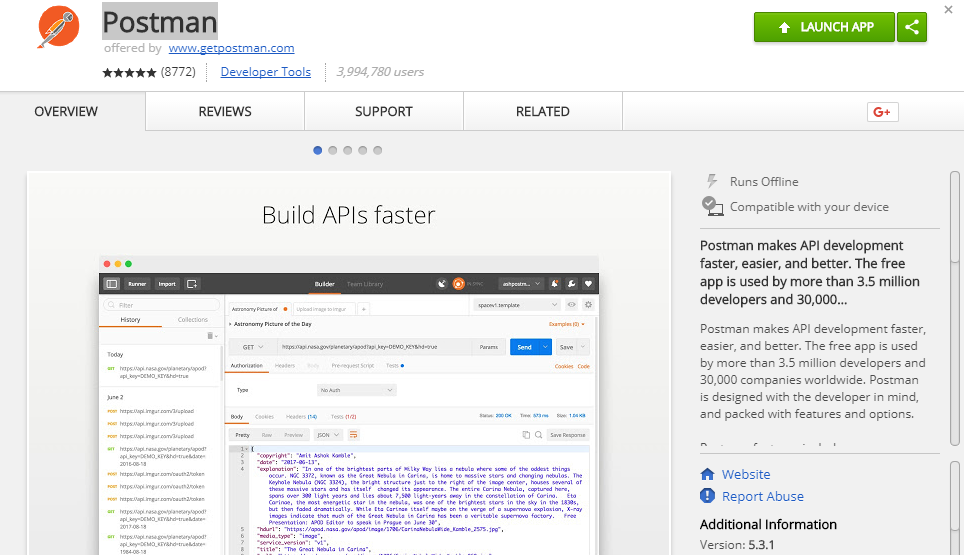Screen dimensions: 964x555
Task: Open the Save button arrow dropdown
Action: [x=583, y=347]
